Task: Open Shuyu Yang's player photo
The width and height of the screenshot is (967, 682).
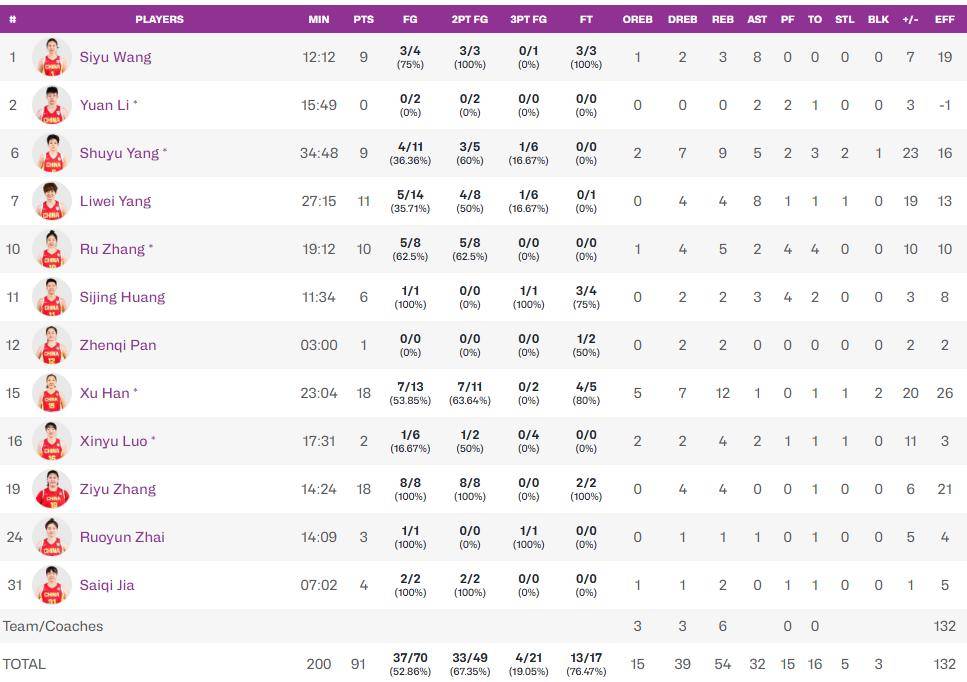Action: point(51,153)
